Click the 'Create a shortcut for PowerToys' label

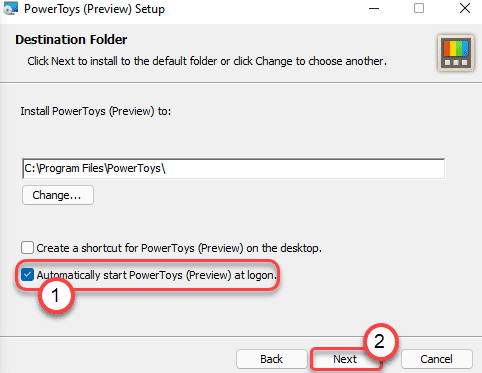[x=179, y=248]
